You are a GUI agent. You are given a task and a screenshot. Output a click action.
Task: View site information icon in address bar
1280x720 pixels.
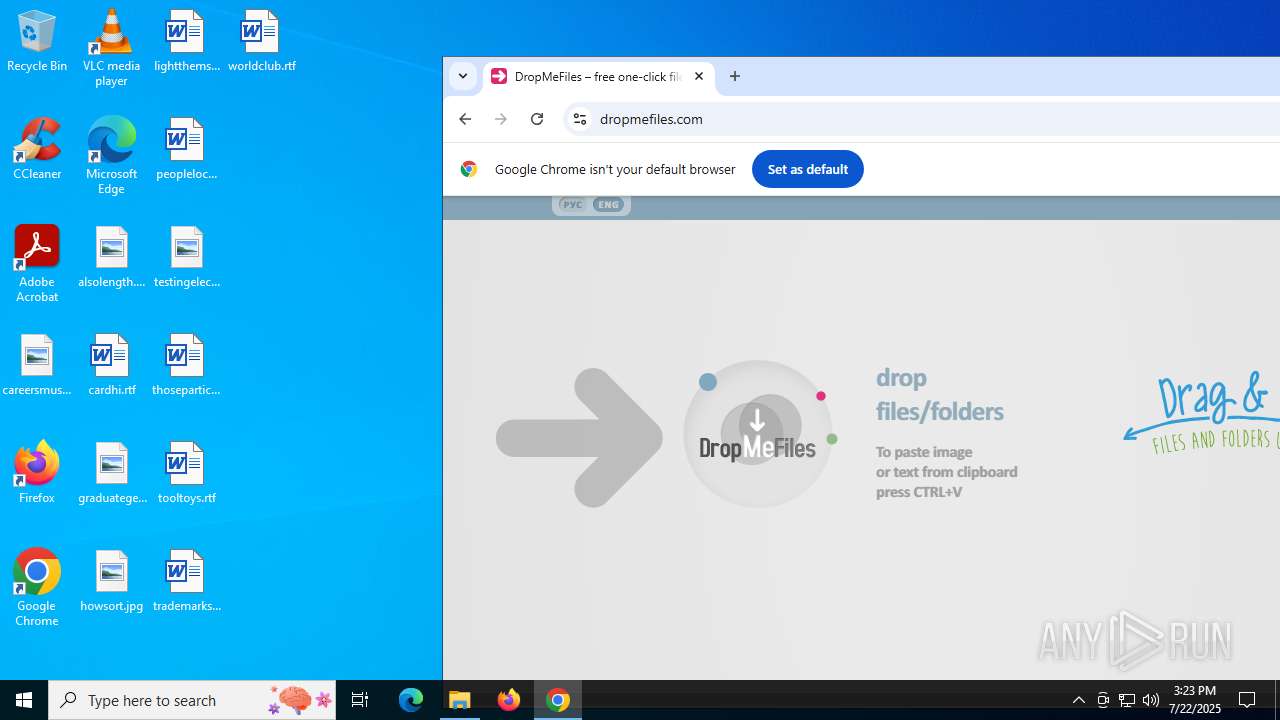pos(579,119)
